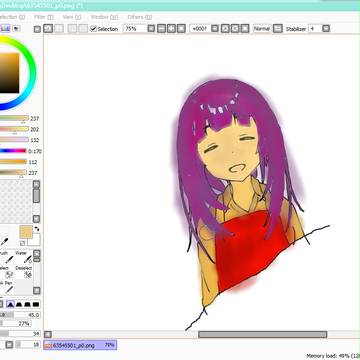The height and width of the screenshot is (360, 360).
Task: Select the white background color swatch
Action: pos(35,241)
